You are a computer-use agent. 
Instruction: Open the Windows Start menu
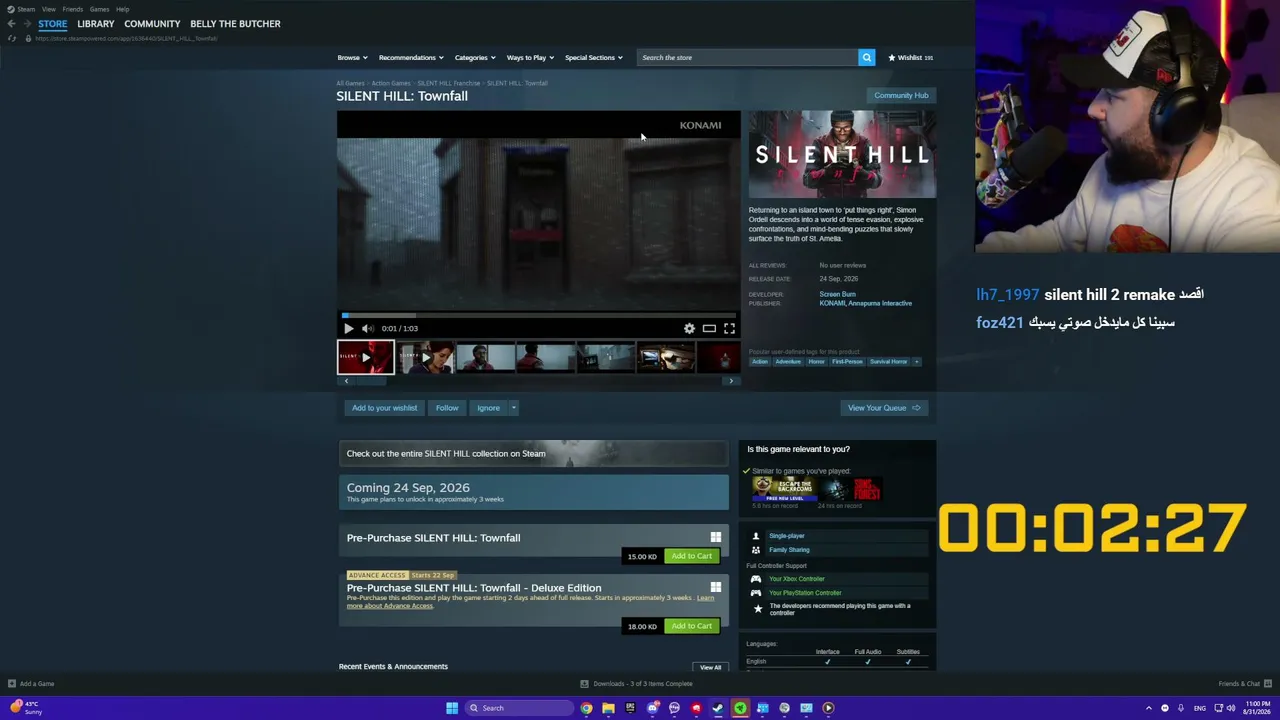click(452, 708)
